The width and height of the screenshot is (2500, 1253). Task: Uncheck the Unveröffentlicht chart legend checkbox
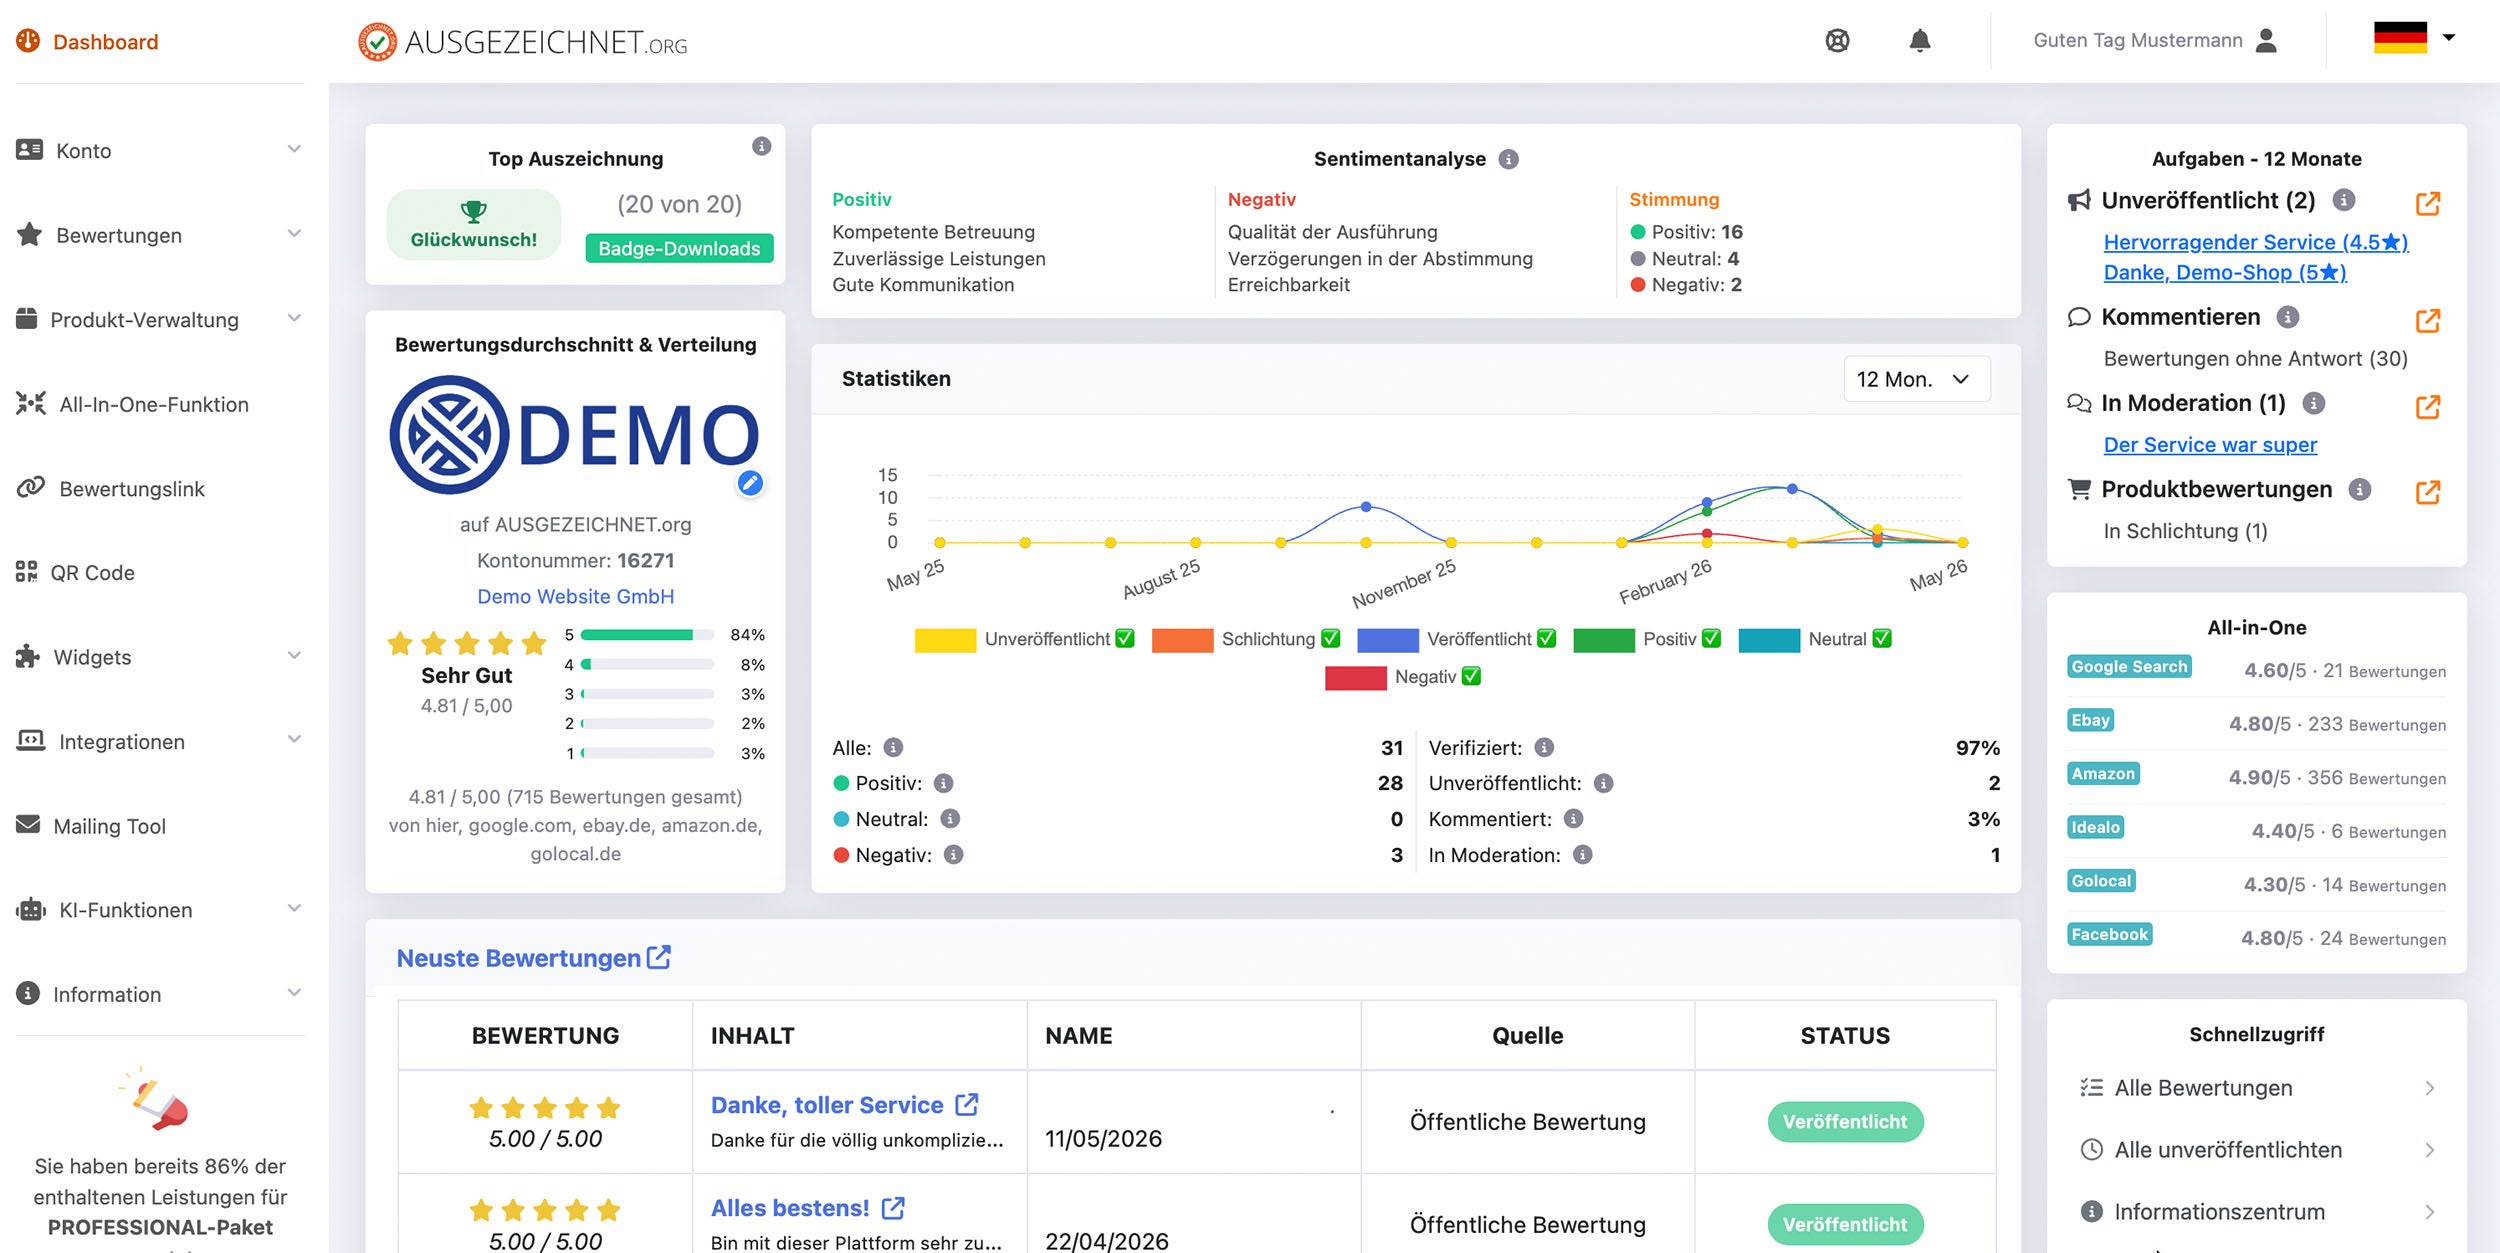[1125, 638]
